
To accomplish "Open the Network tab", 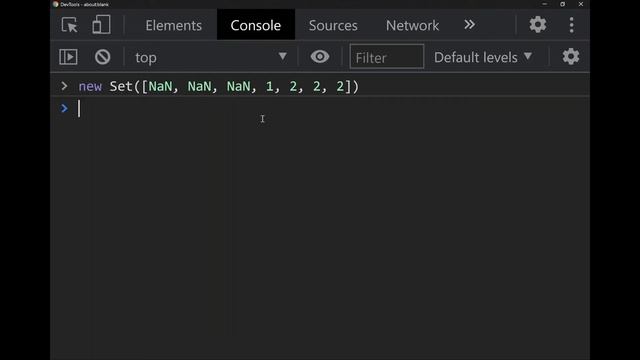I will pos(412,25).
